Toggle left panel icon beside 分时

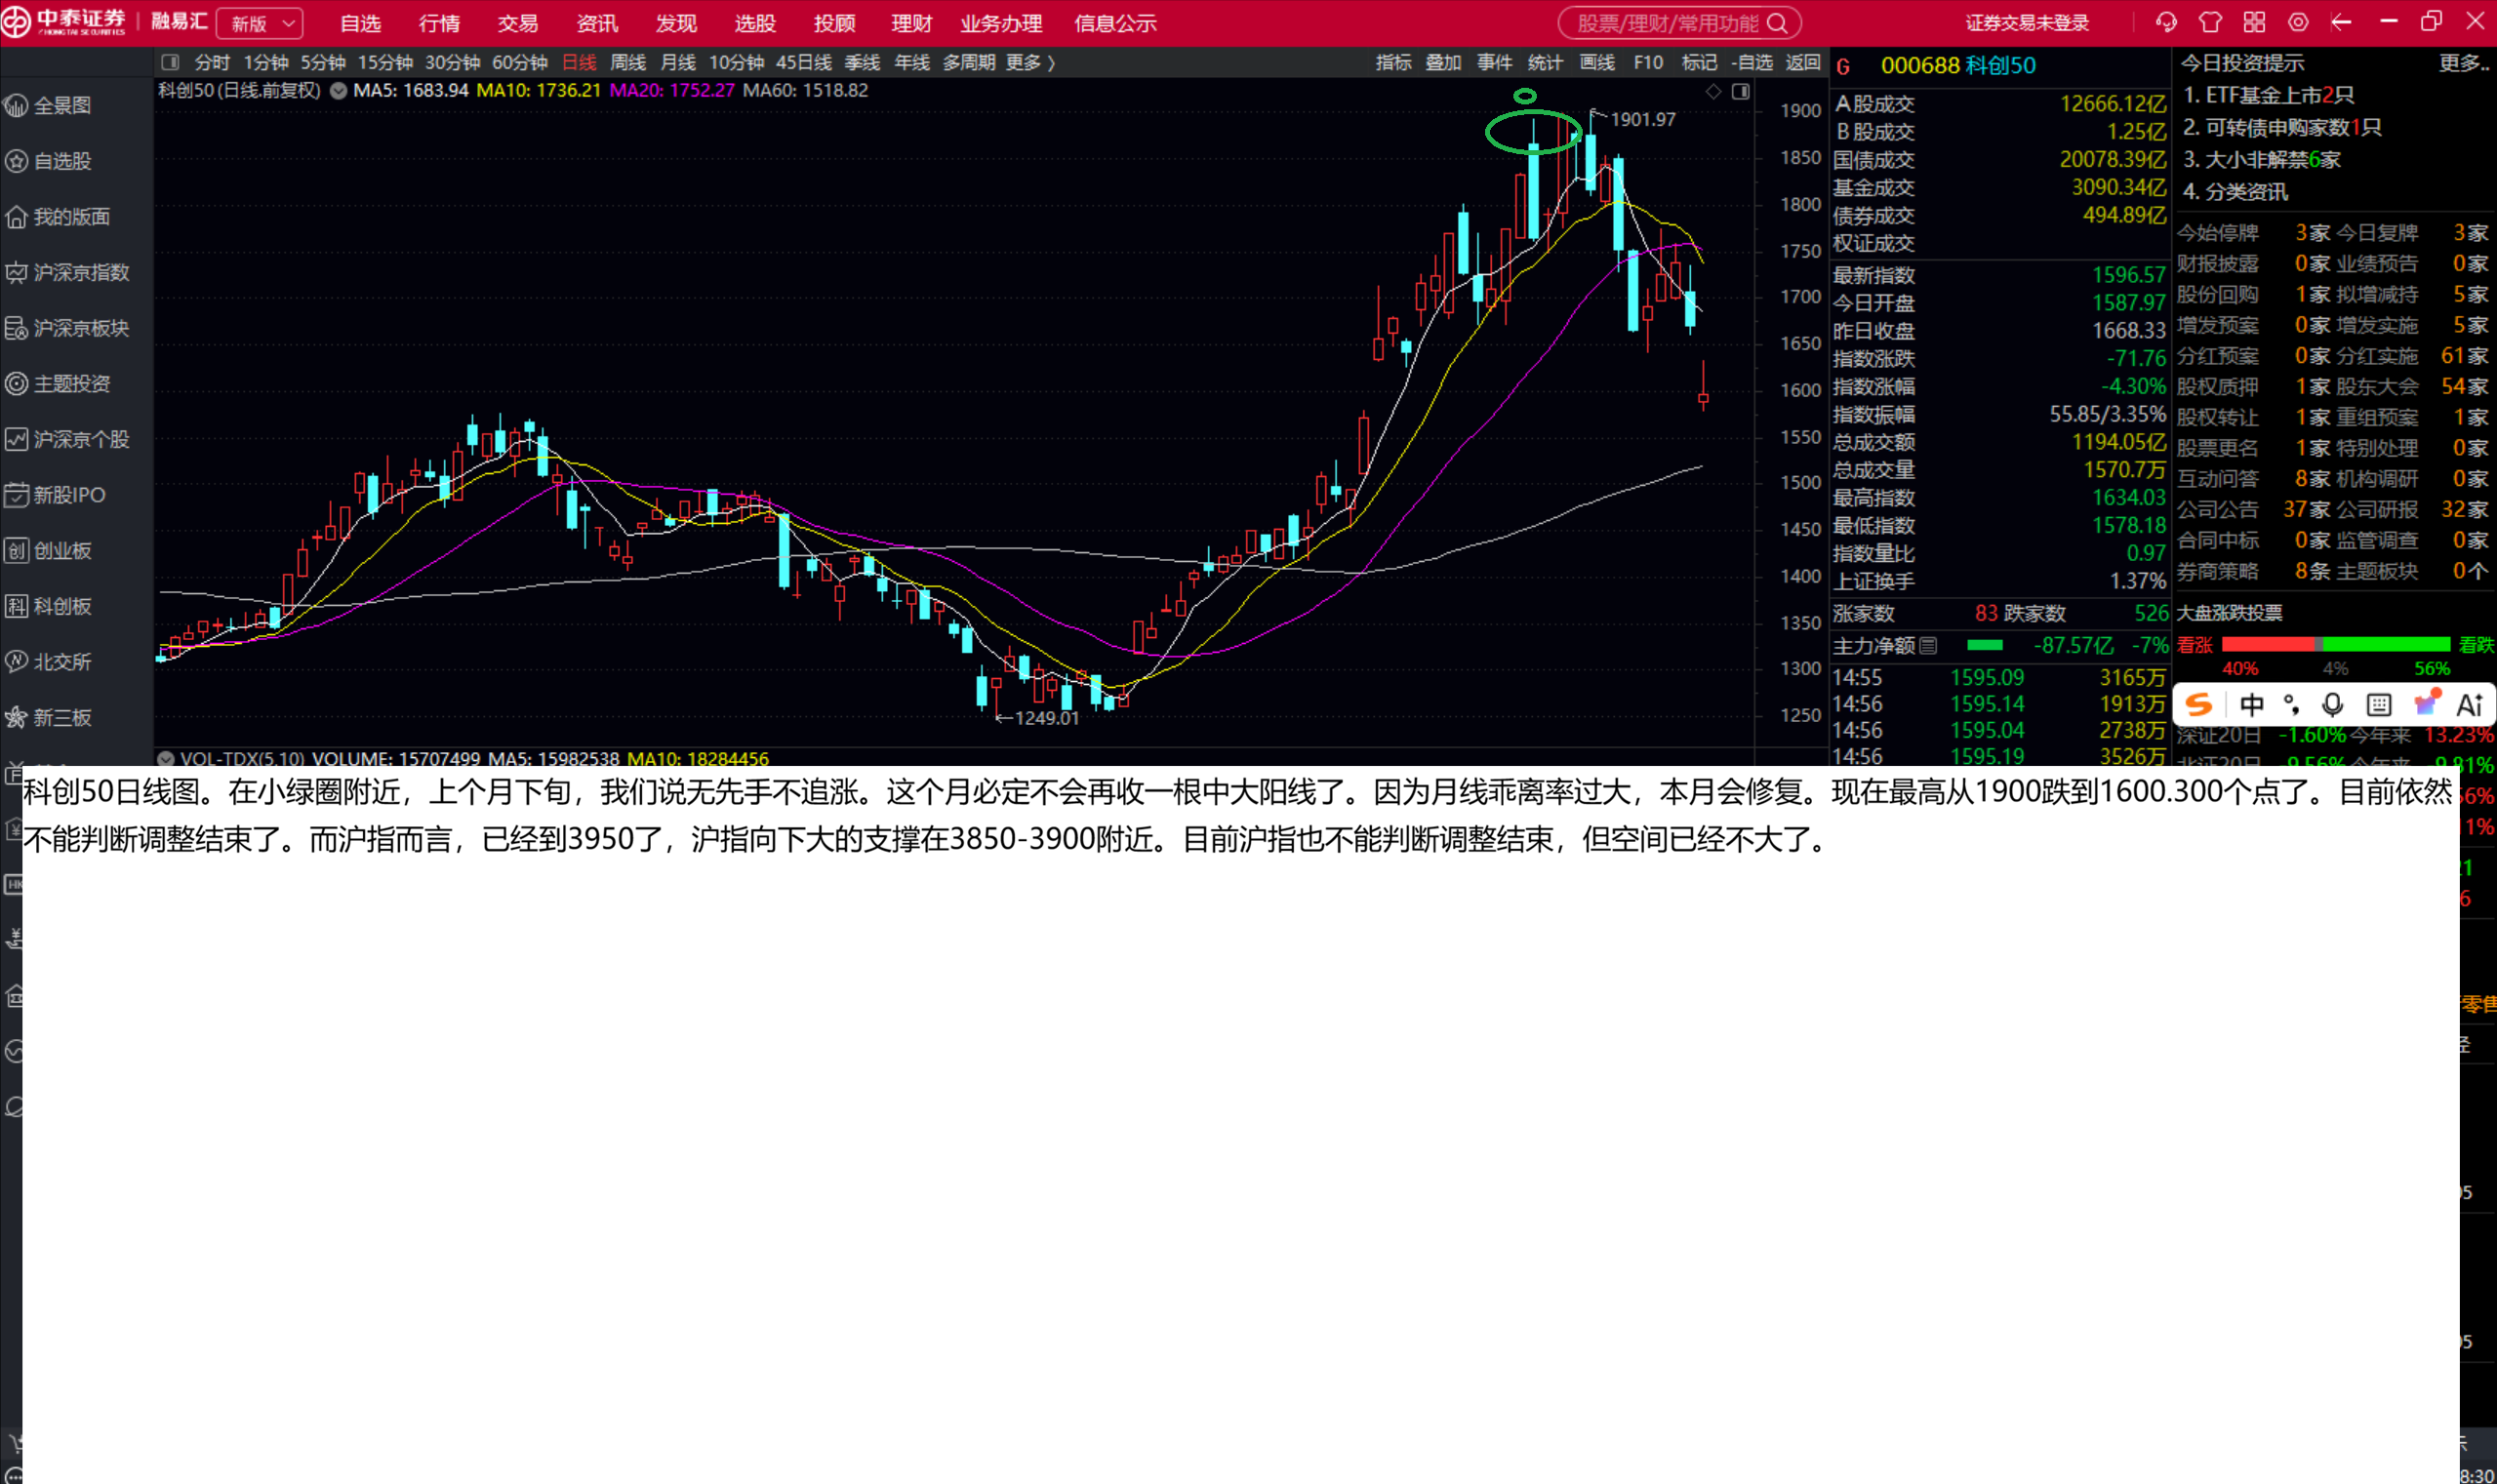click(x=170, y=62)
